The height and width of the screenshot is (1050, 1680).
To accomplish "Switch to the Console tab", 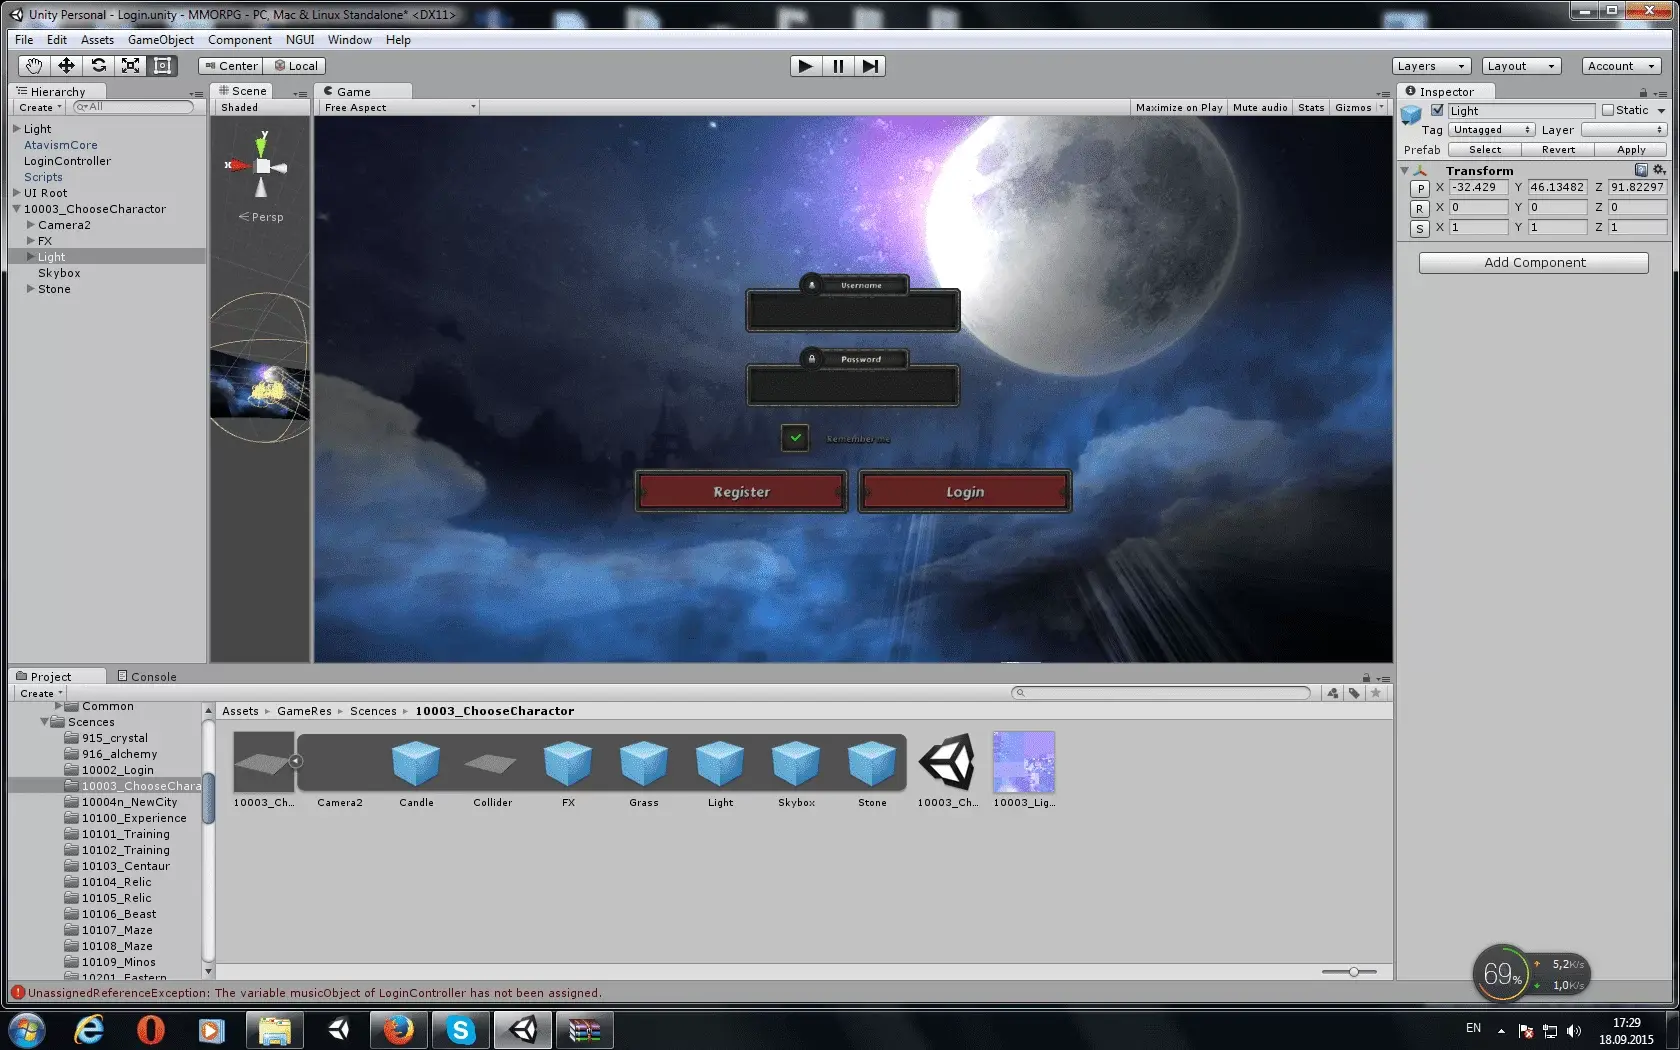I will (146, 677).
